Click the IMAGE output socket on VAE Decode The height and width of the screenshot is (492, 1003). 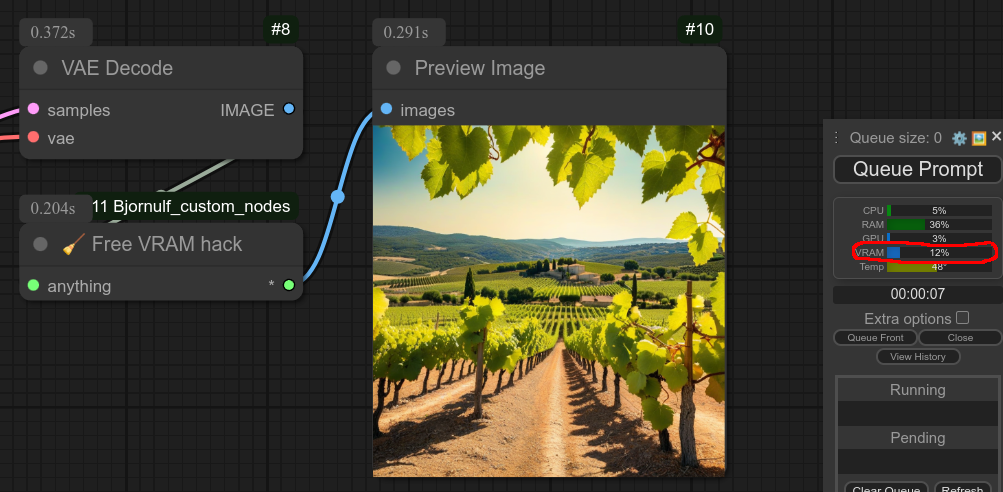(x=289, y=109)
